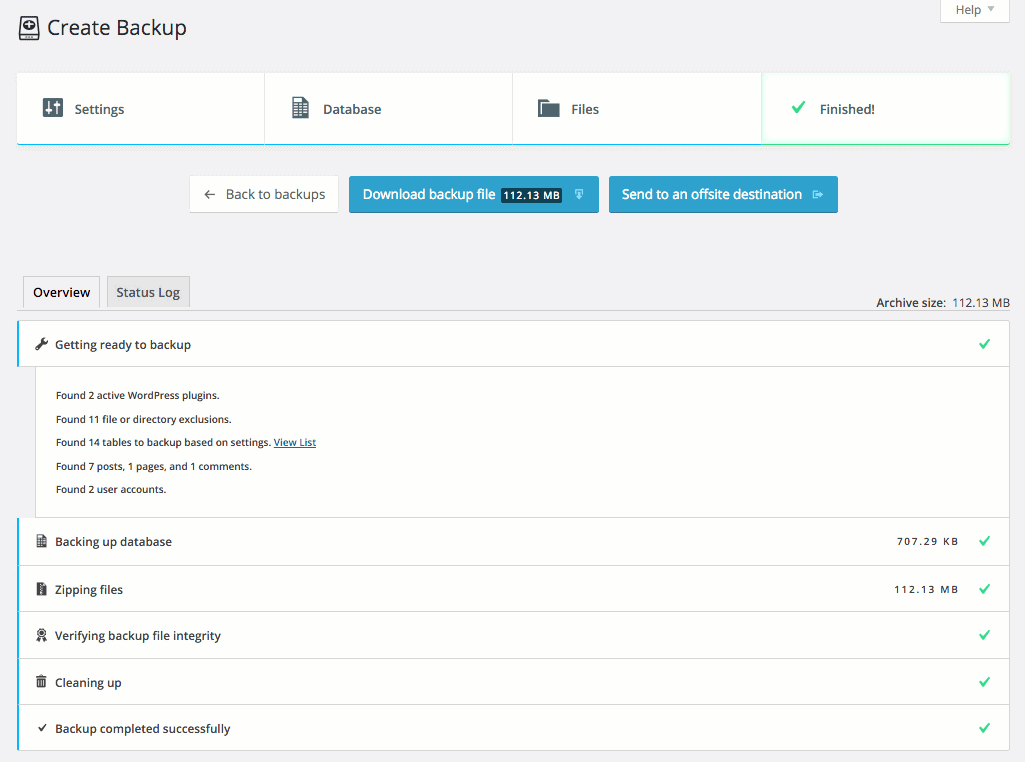1025x762 pixels.
Task: Click the zip file icon beside Zipping files
Action: click(41, 589)
